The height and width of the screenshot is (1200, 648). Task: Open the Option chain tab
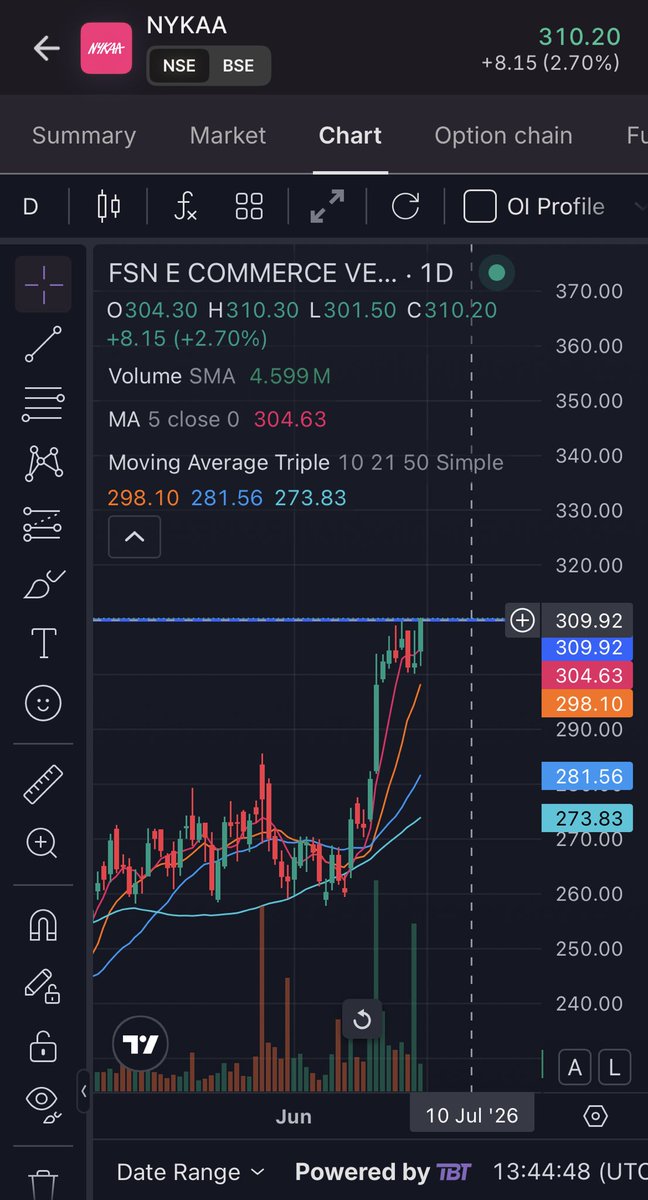point(503,135)
